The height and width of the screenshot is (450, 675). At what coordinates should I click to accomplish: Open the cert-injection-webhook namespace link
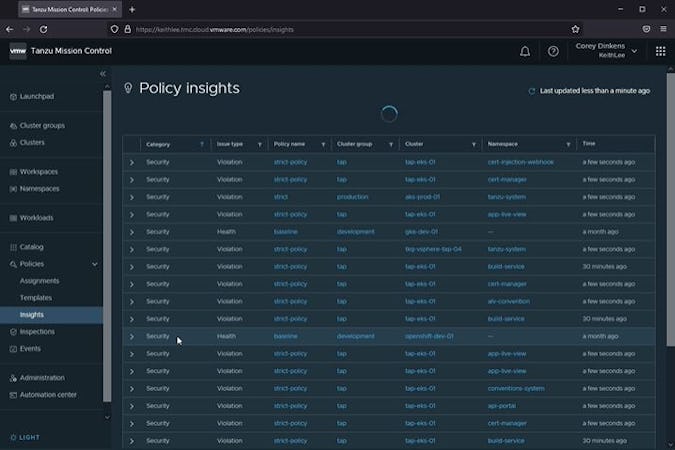[x=520, y=162]
